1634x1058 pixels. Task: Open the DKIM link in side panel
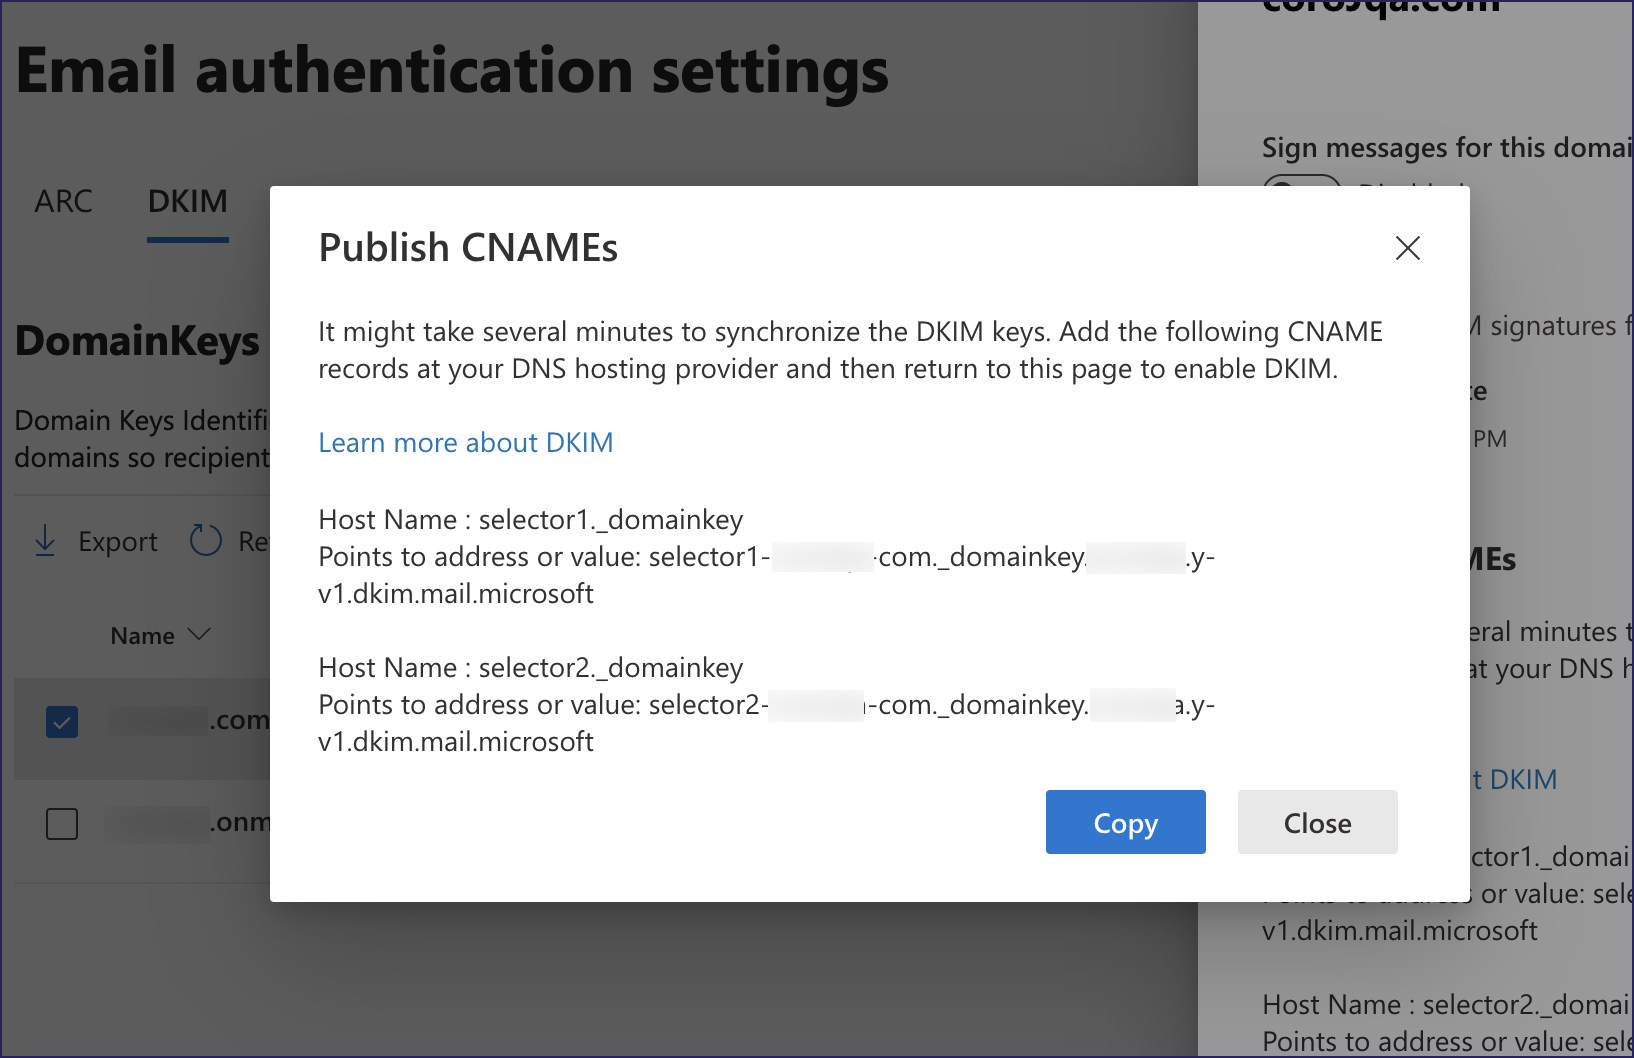tap(1520, 779)
